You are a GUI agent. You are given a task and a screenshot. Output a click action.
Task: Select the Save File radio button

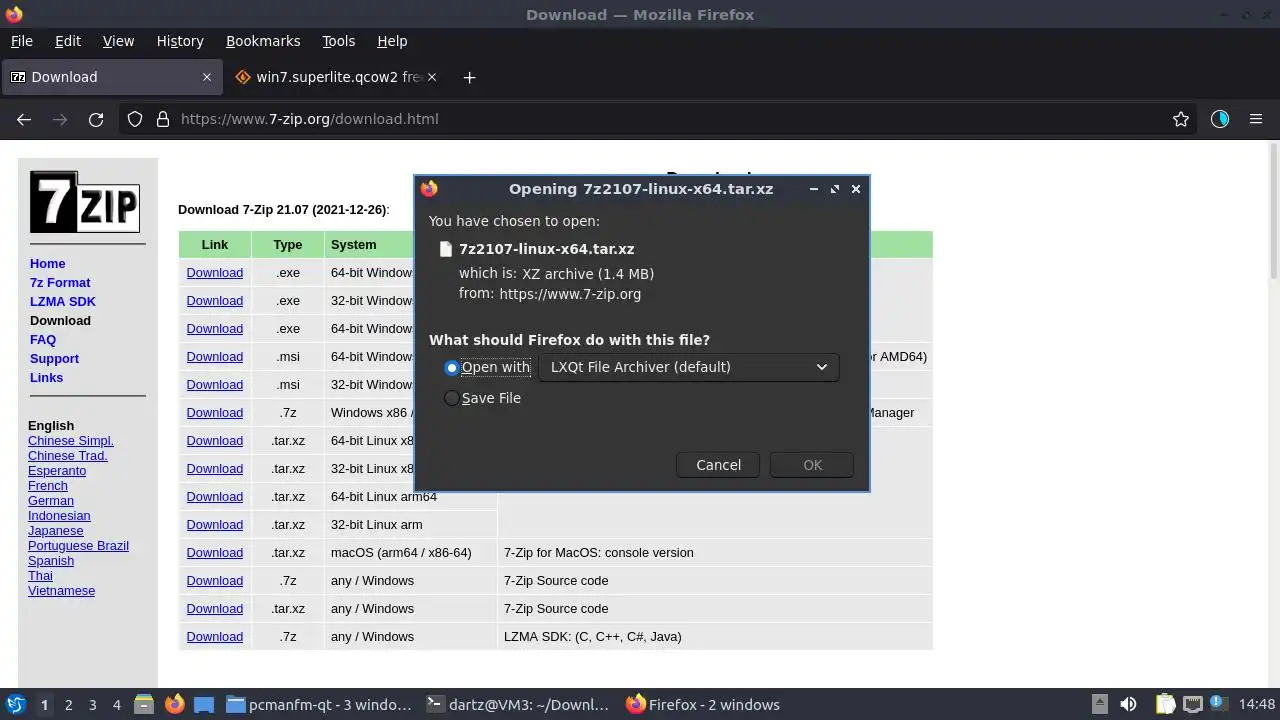452,398
